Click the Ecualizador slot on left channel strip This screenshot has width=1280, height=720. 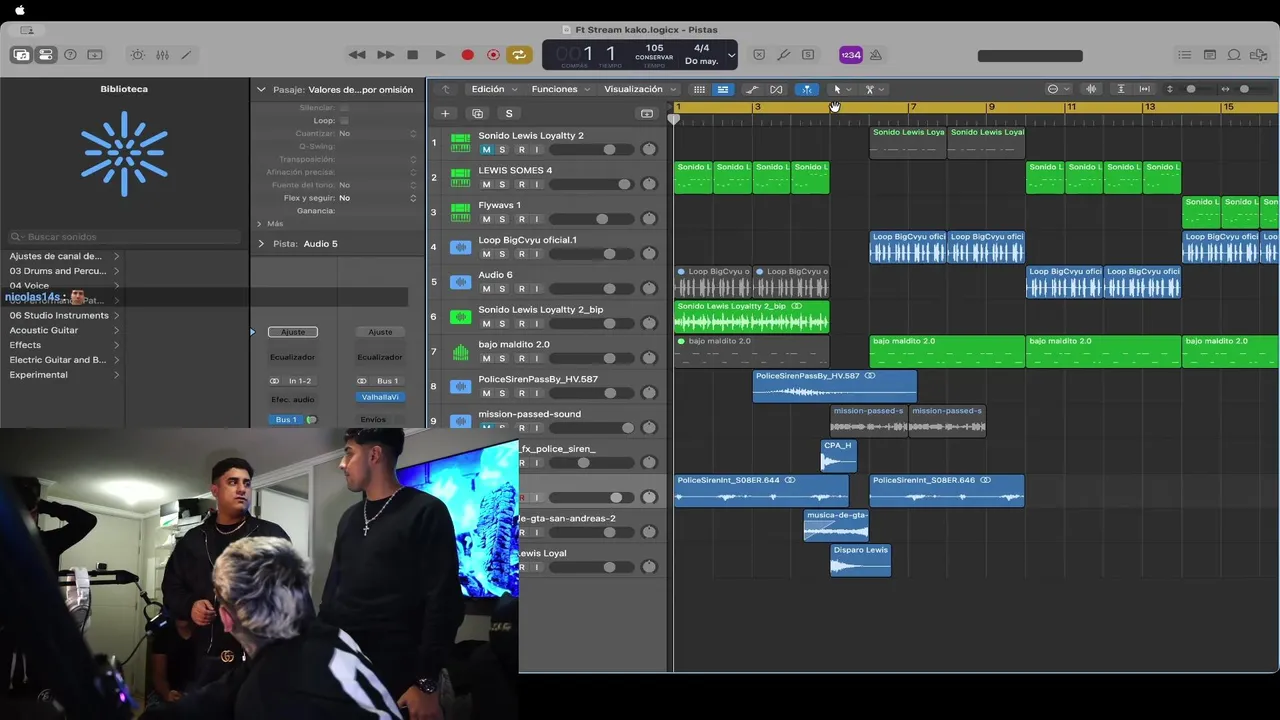coord(293,357)
